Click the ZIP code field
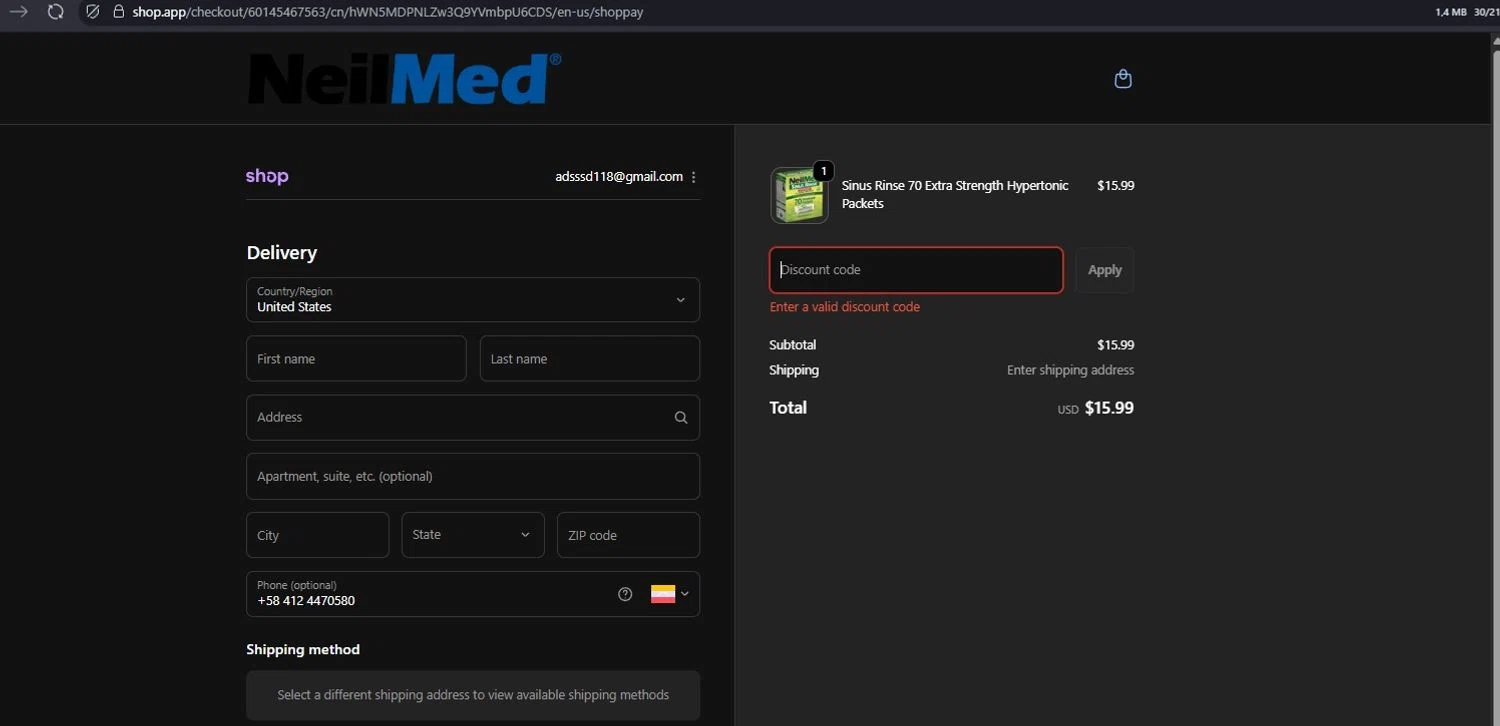1500x726 pixels. pyautogui.click(x=628, y=535)
